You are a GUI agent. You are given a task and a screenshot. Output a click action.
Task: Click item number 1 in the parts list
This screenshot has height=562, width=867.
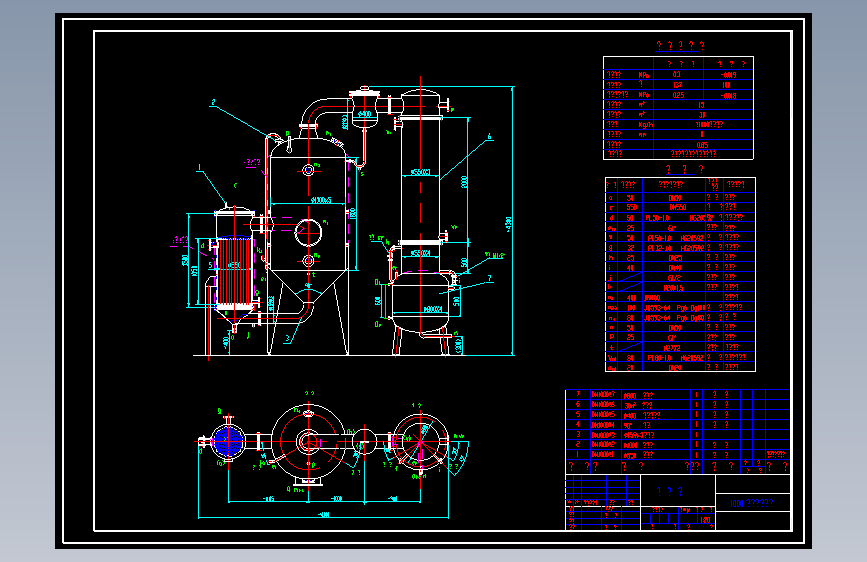[x=578, y=454]
